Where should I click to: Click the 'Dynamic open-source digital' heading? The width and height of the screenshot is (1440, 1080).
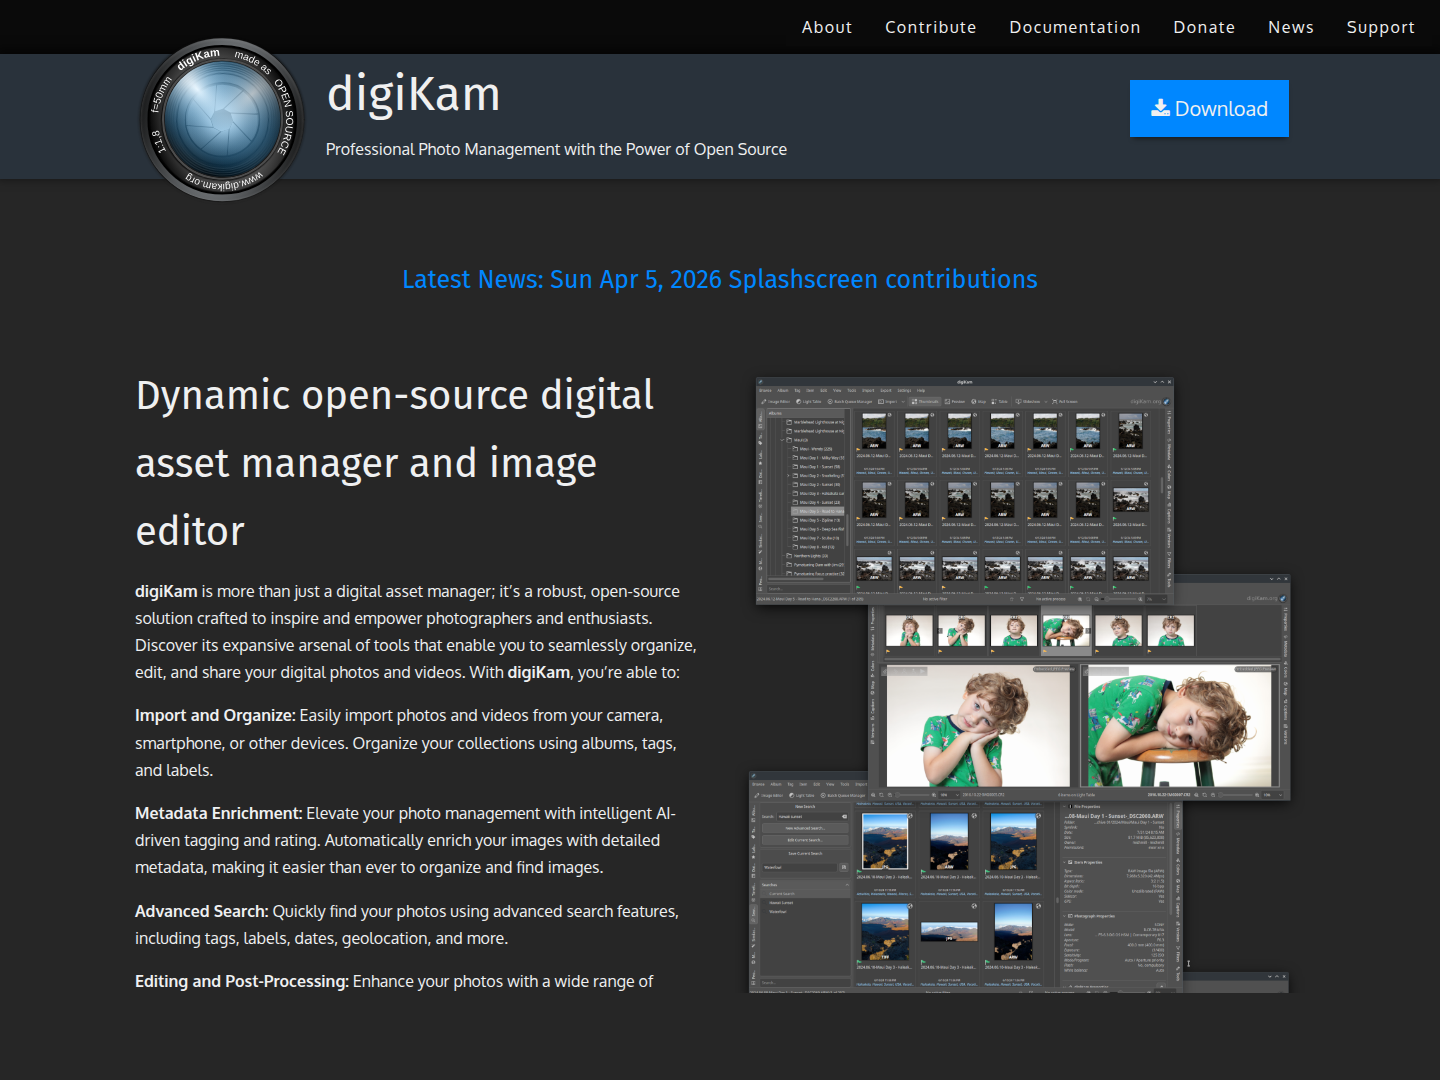[x=395, y=395]
